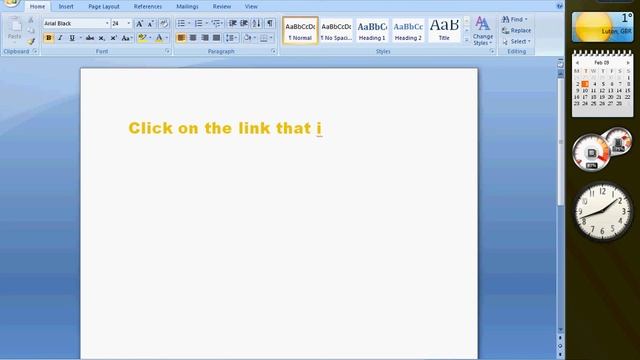
Task: Apply the No Spacing style
Action: pyautogui.click(x=336, y=30)
